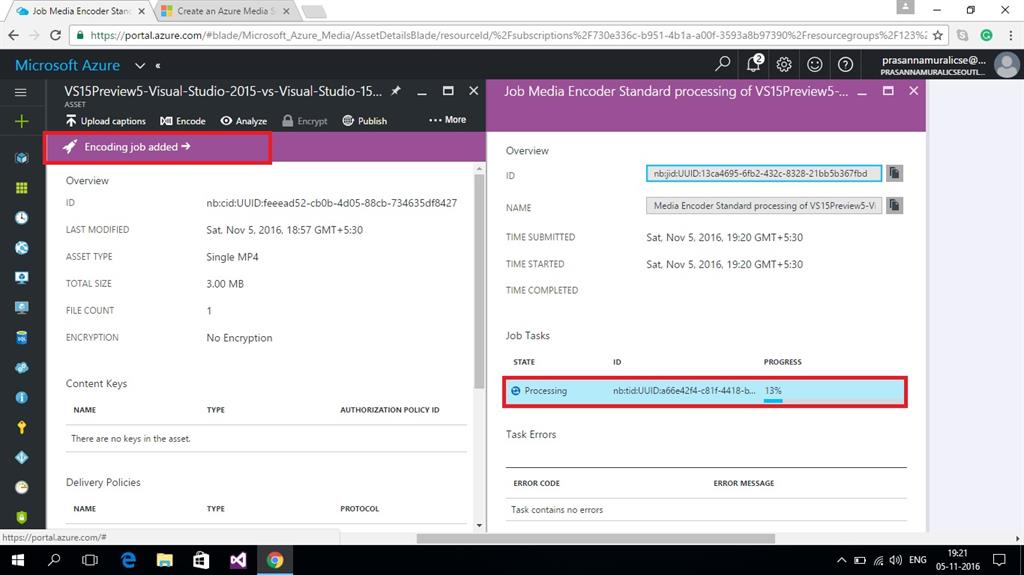Collapse breadcrumb via double-chevron icon
The height and width of the screenshot is (575, 1024).
coord(157,65)
